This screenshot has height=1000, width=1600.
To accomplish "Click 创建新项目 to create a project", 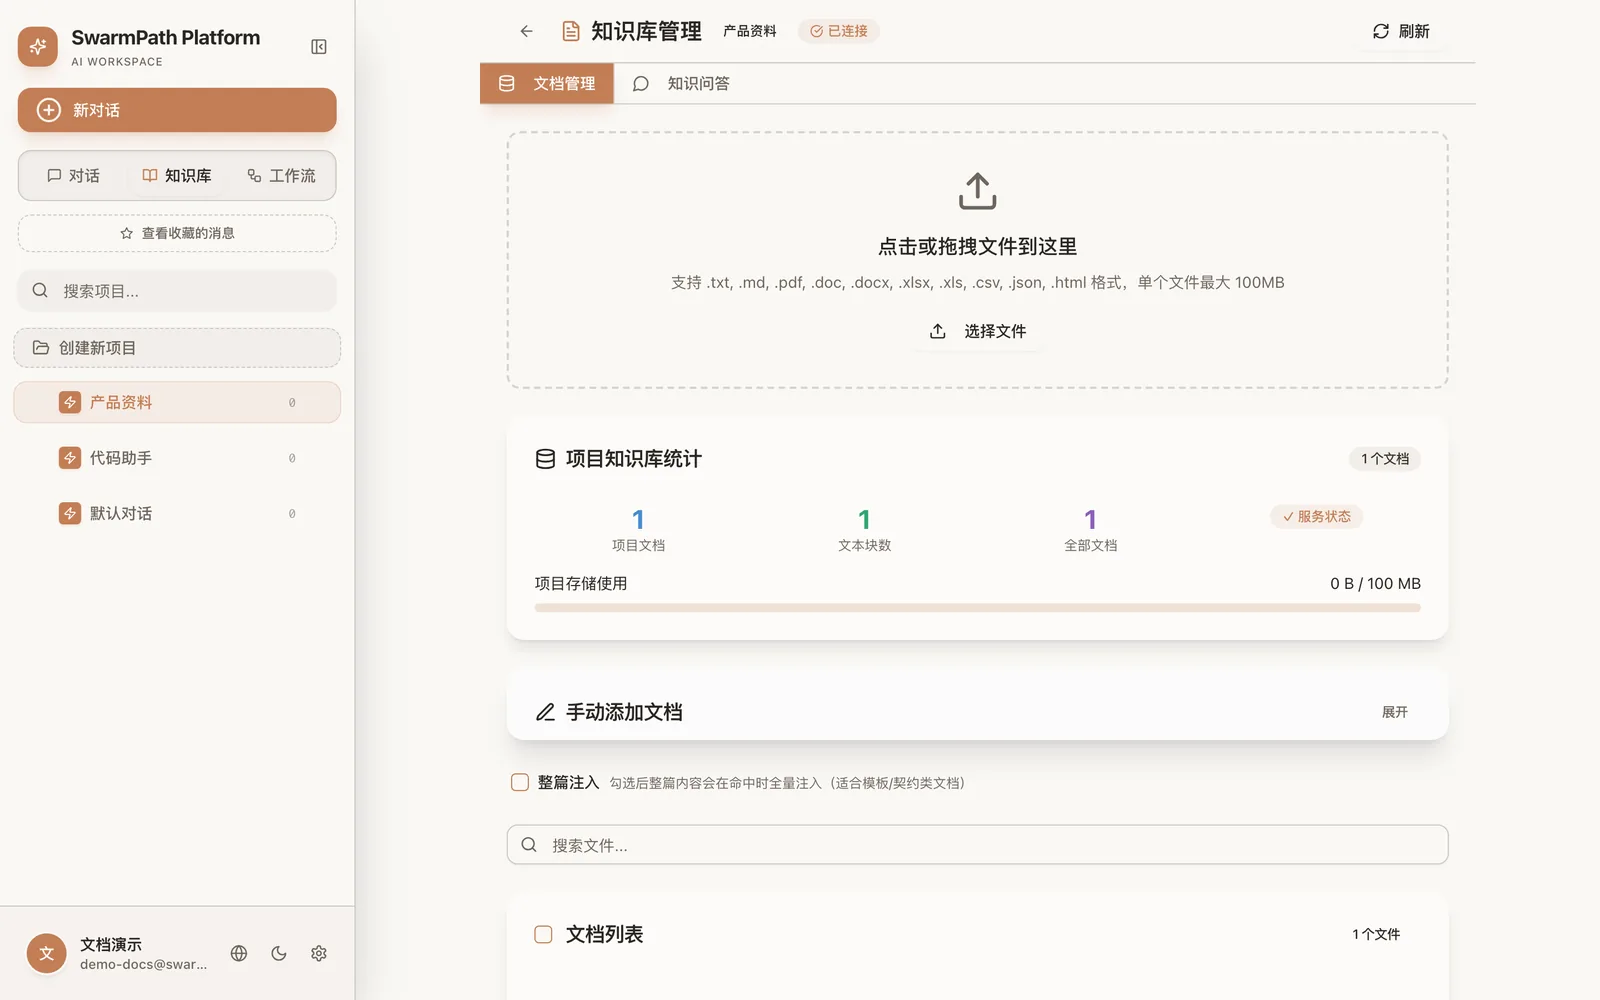I will [x=177, y=348].
